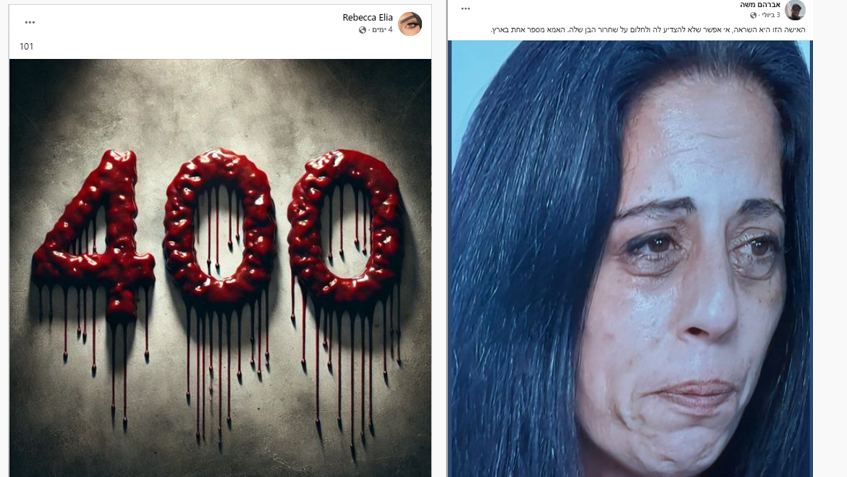847x477 pixels.
Task: Click the 101 post caption text
Action: tap(26, 46)
